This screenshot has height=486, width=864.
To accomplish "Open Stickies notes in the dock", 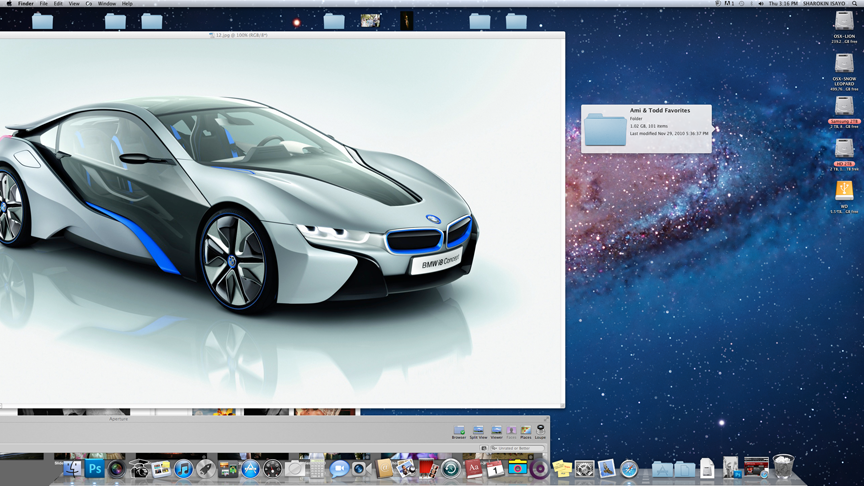I will [x=562, y=469].
